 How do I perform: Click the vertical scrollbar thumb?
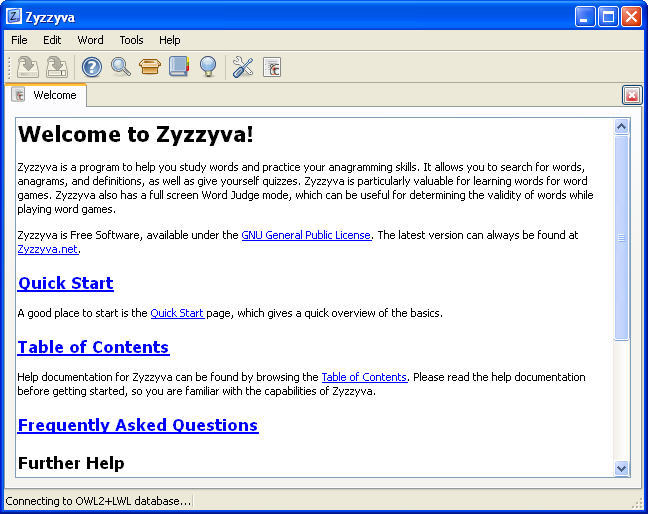[x=621, y=238]
